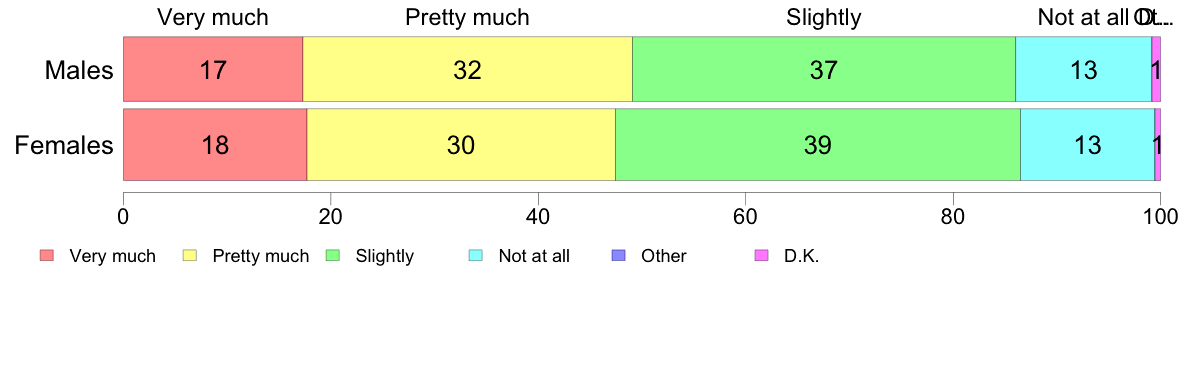Click the blue Other legend swatch
Image resolution: width=1188 pixels, height=368 pixels.
(x=618, y=256)
